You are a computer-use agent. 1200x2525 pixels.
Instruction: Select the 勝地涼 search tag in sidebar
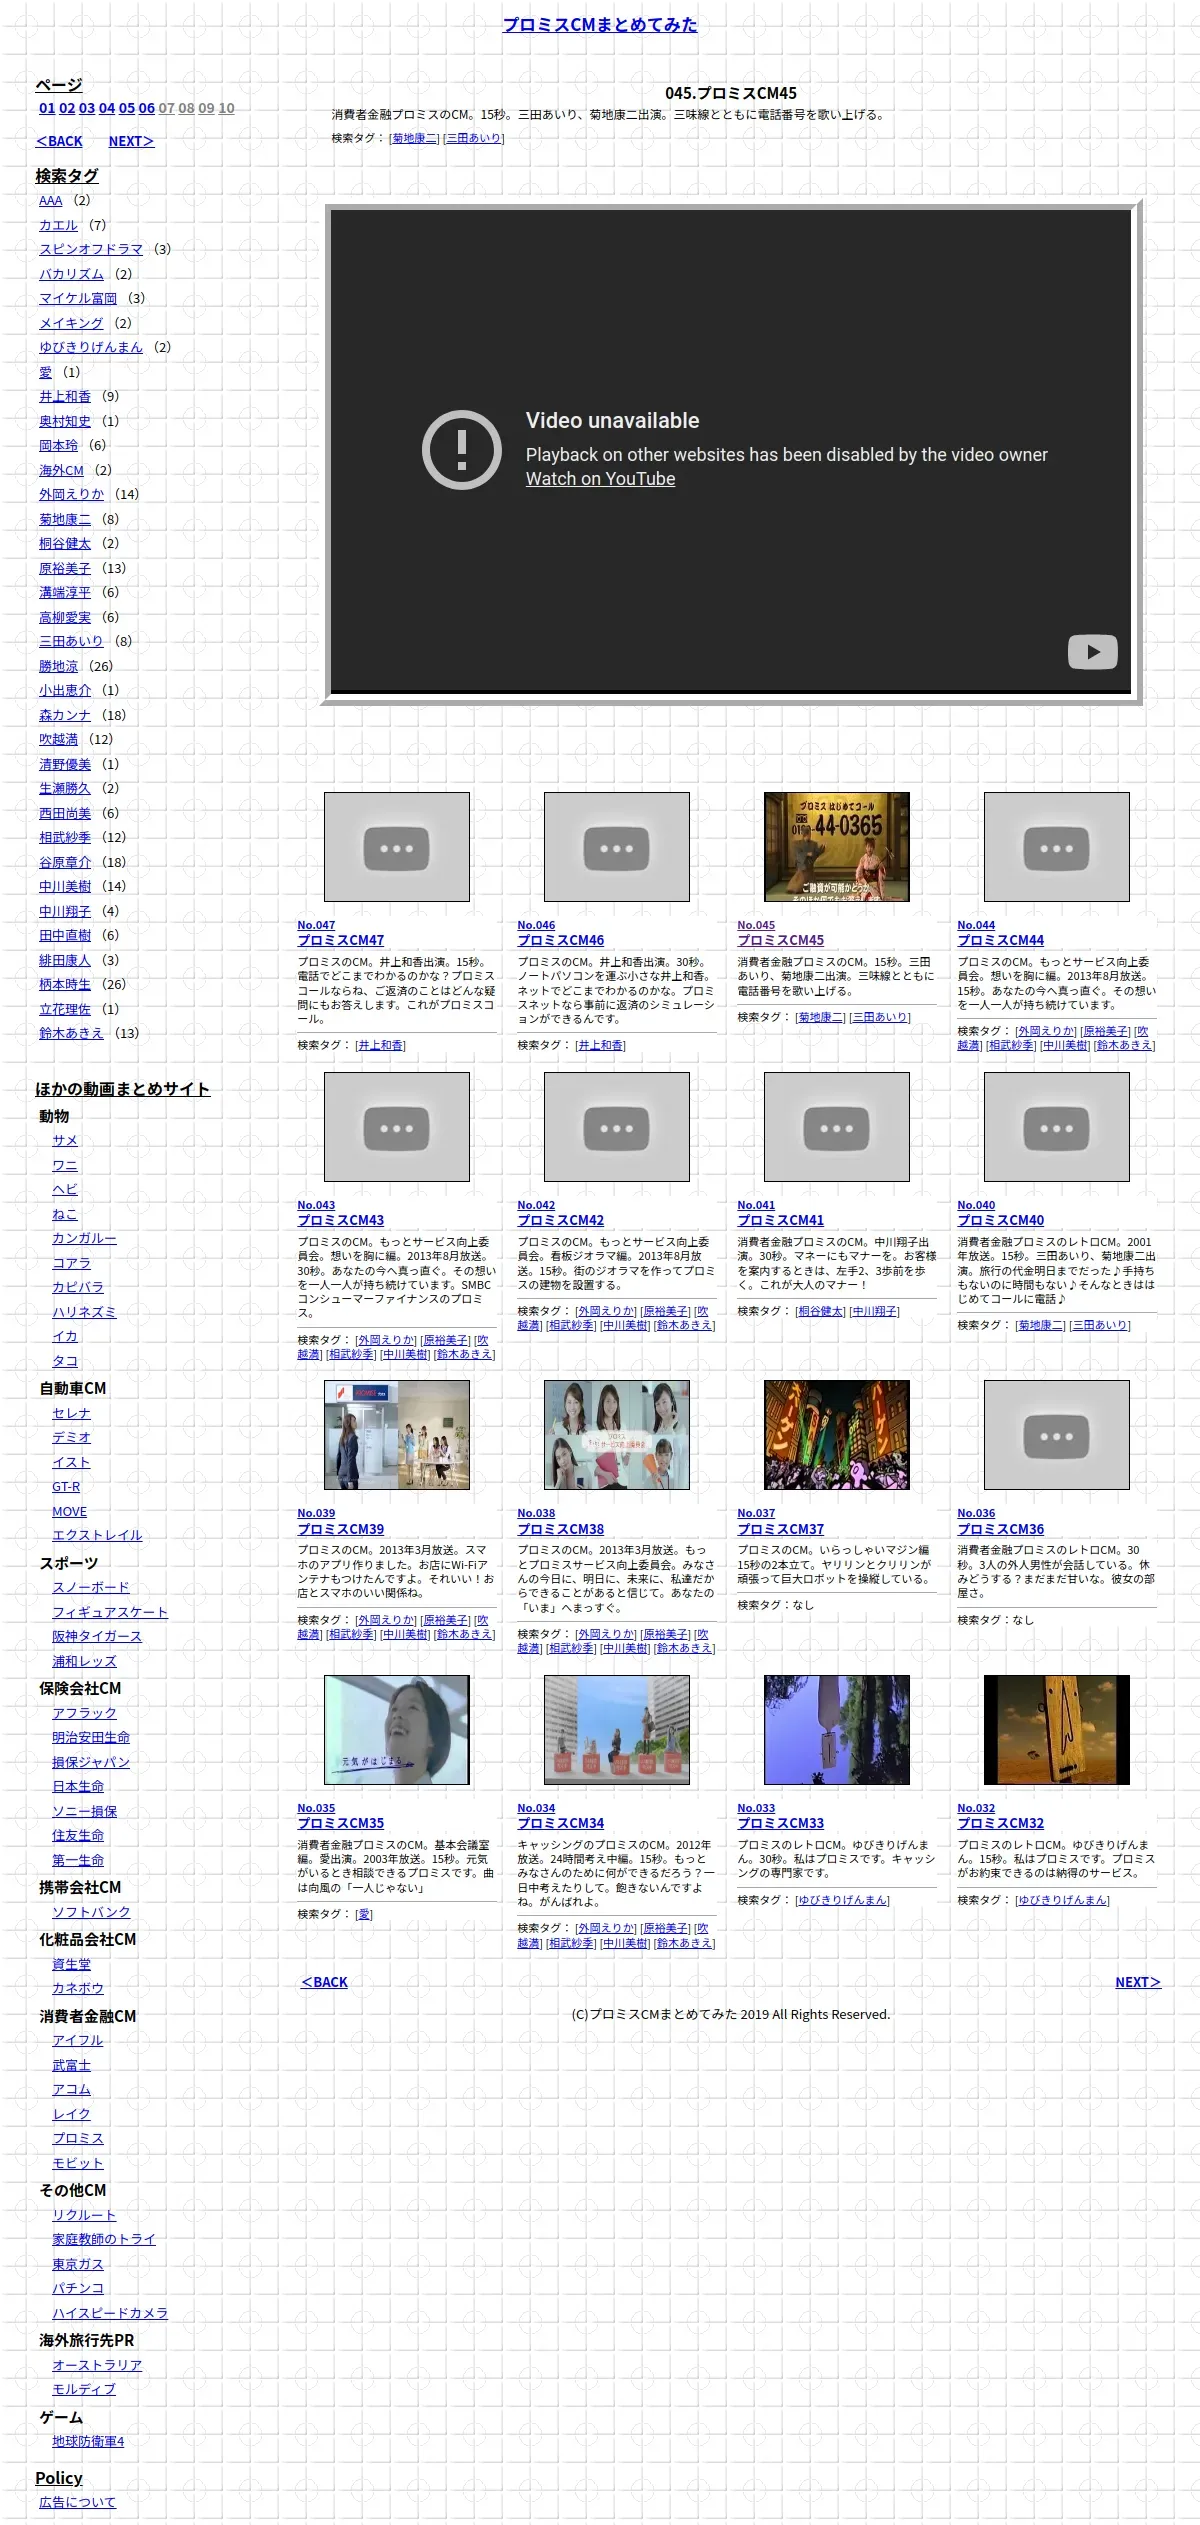[x=59, y=666]
